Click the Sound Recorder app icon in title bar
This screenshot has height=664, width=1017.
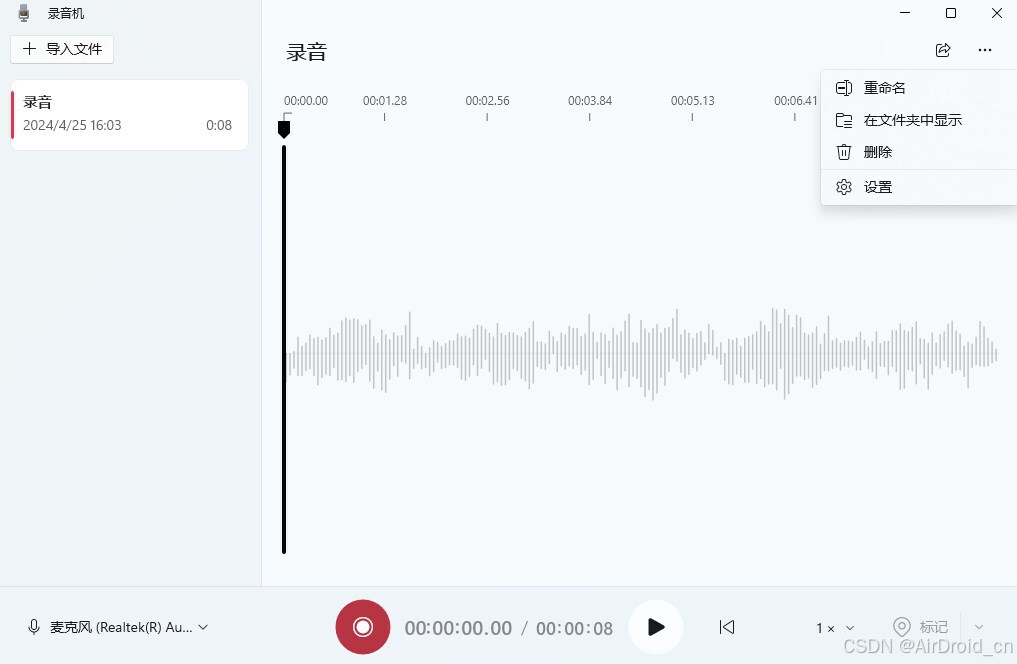(x=24, y=13)
